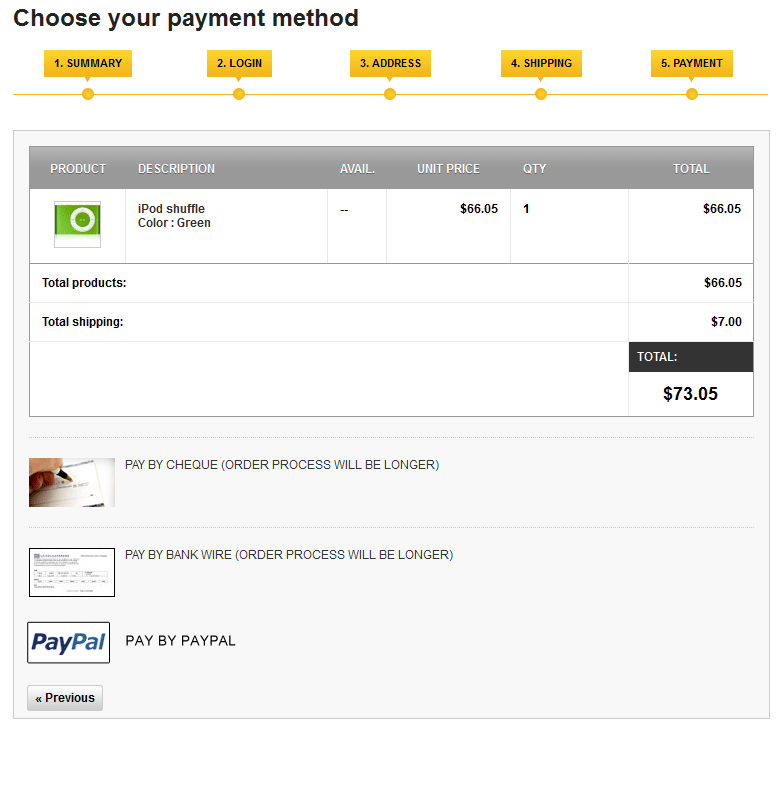Click the Shipping step progress dot
Screen dimensions: 784x789
[x=541, y=94]
